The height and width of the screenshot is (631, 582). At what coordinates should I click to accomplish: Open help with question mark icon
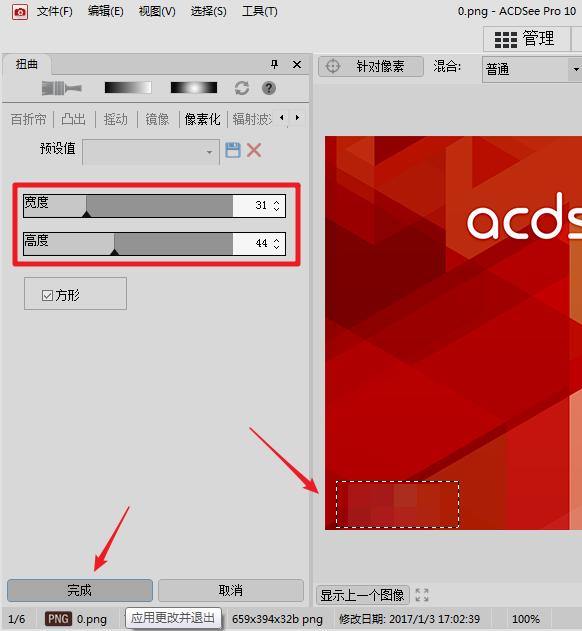click(x=269, y=88)
